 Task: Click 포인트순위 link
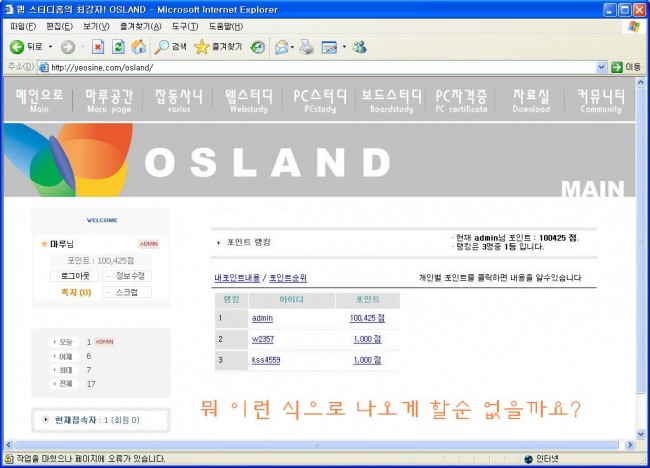pos(288,278)
